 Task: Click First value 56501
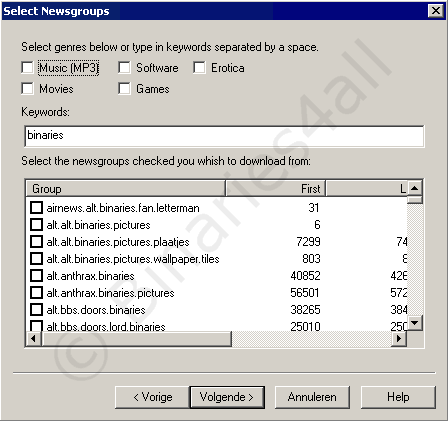[x=305, y=293]
